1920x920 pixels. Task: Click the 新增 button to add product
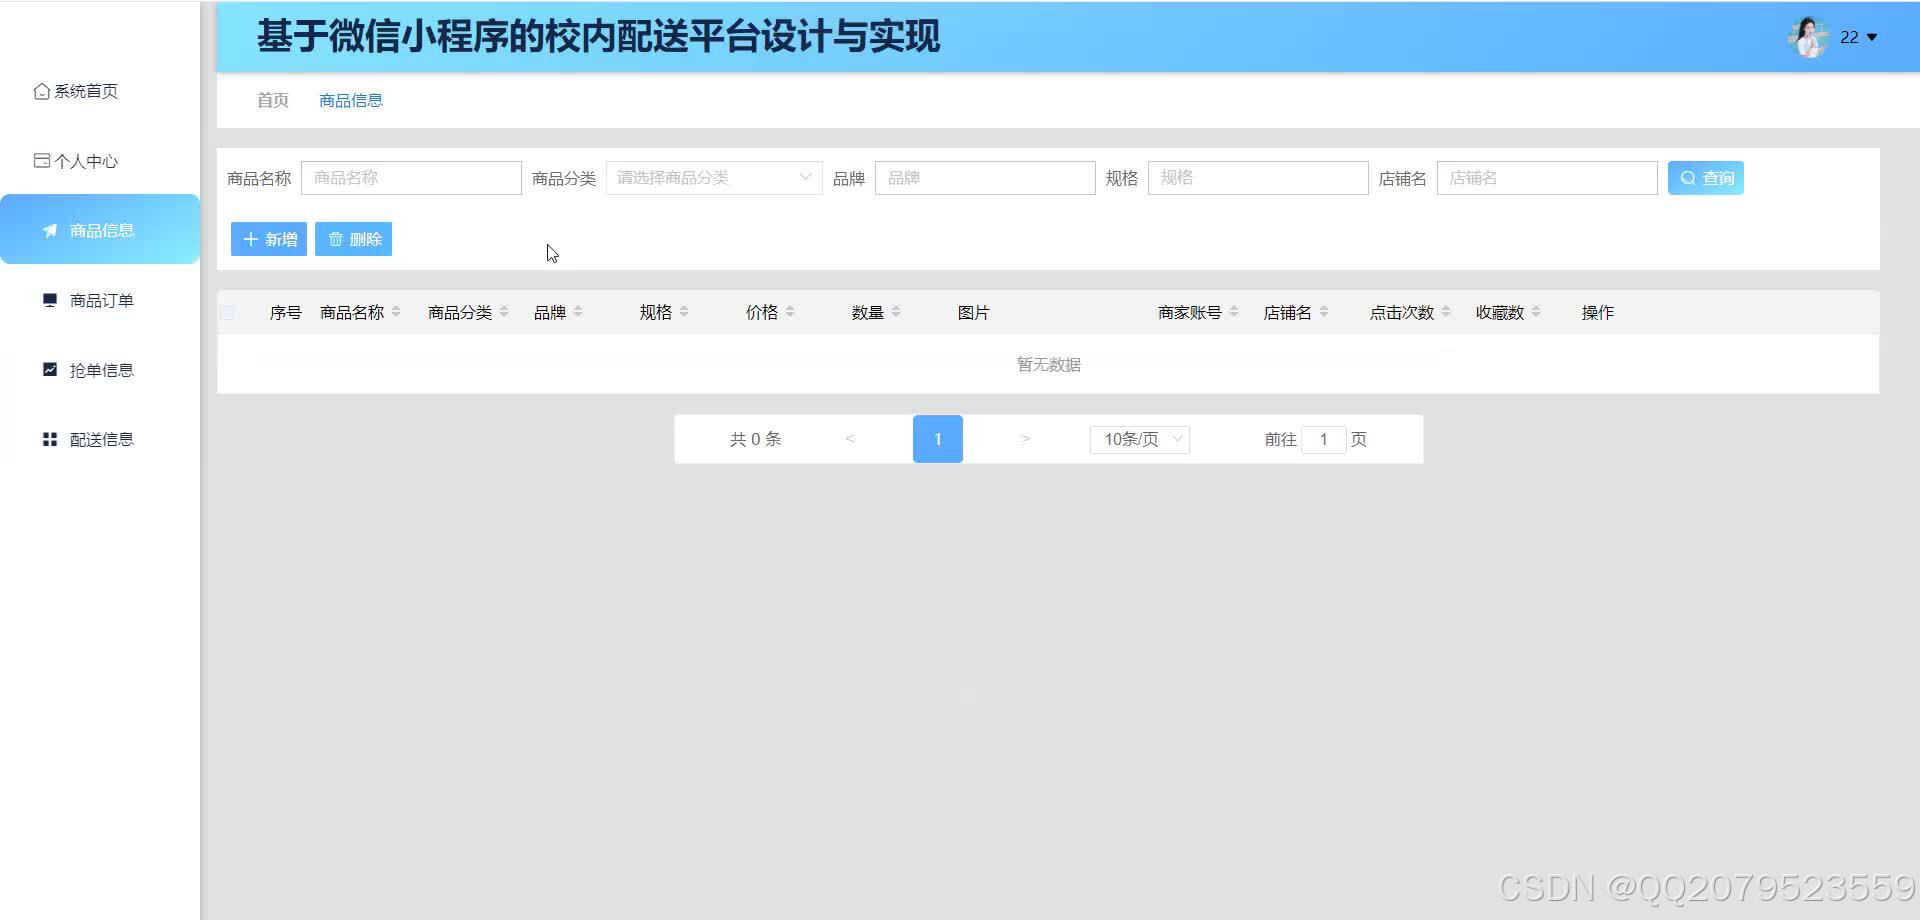click(267, 239)
